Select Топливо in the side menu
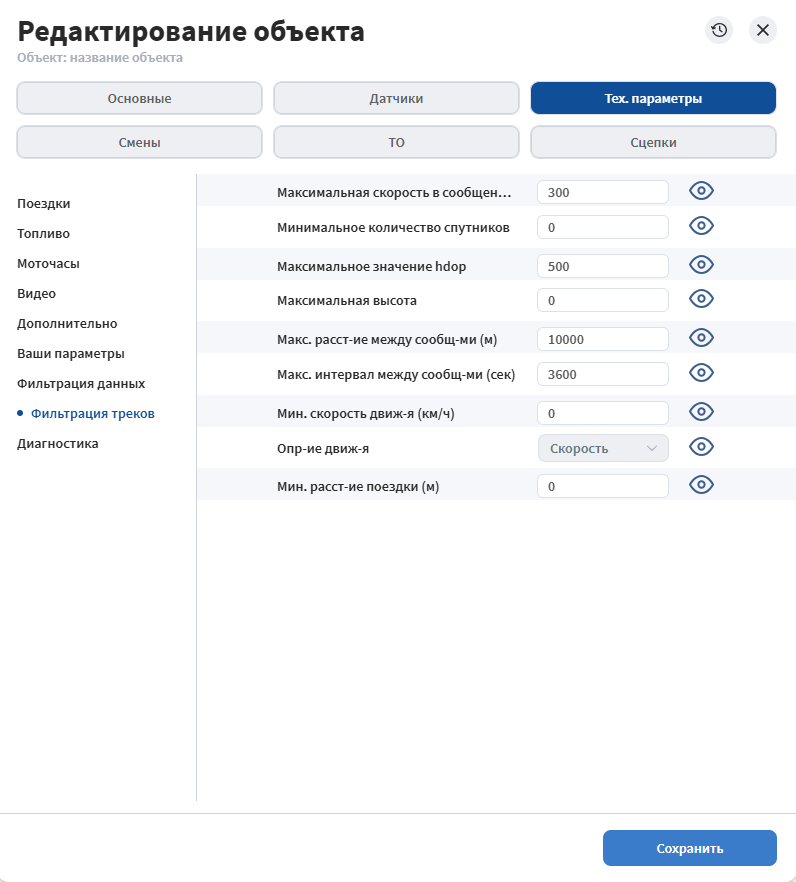Screen dimensions: 796x882 click(x=43, y=233)
